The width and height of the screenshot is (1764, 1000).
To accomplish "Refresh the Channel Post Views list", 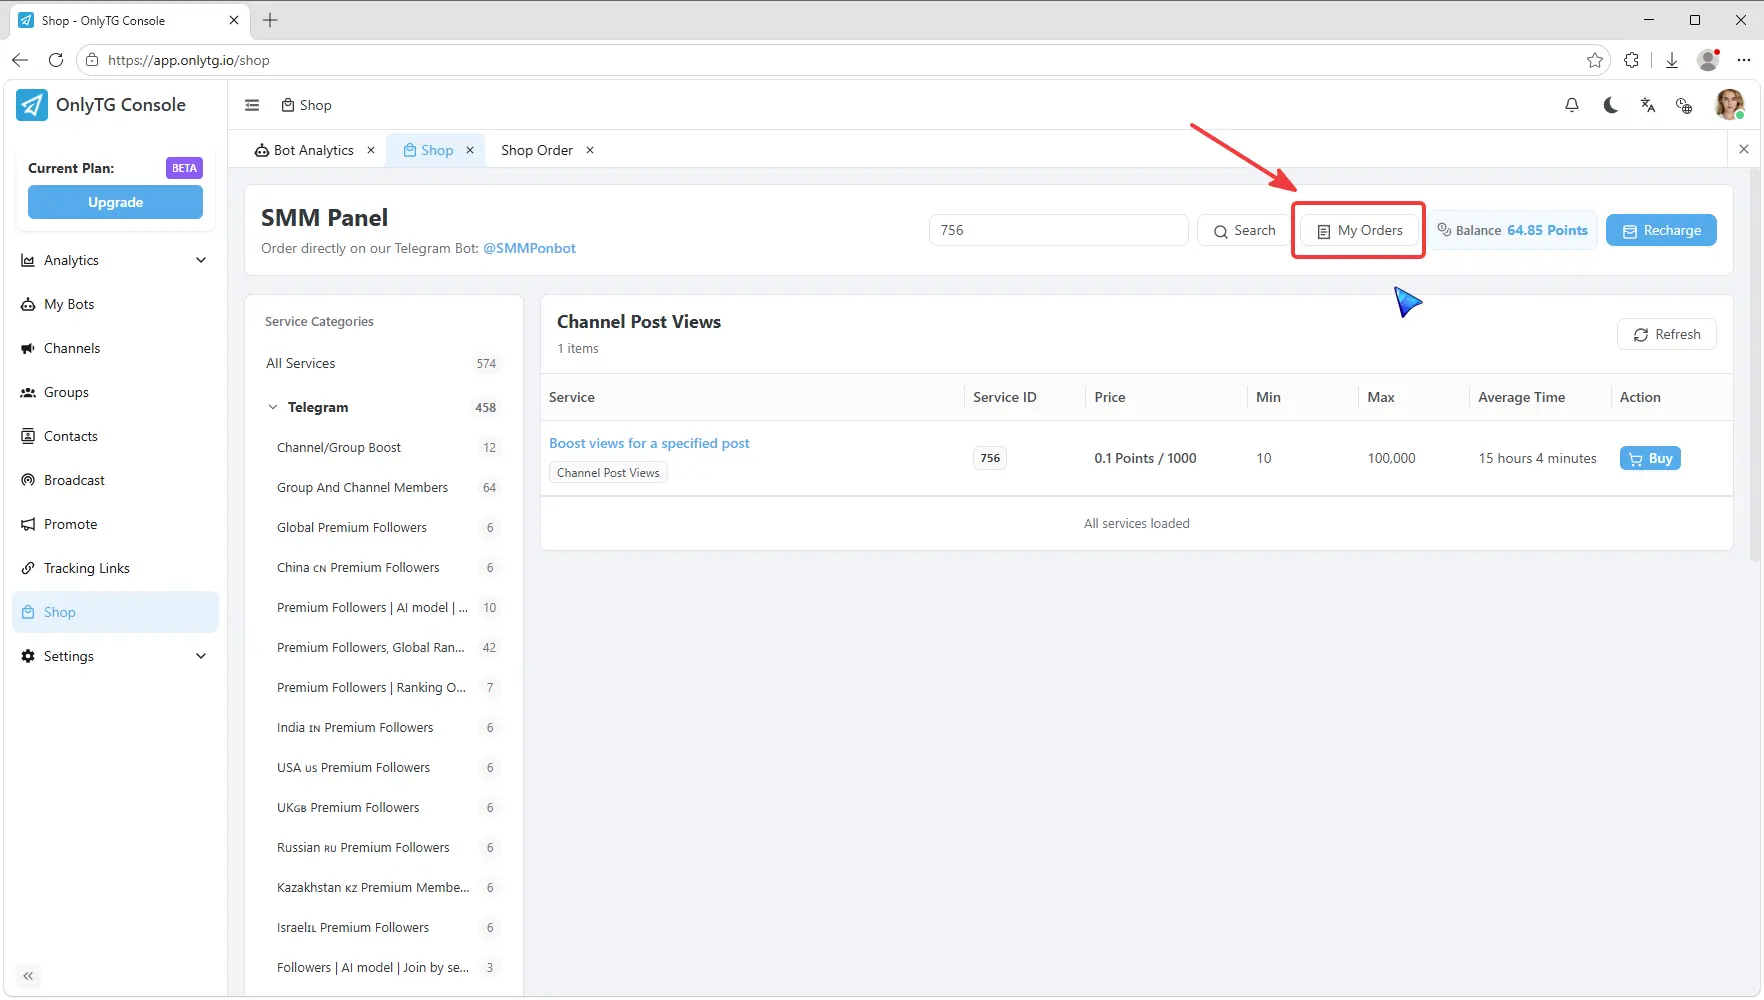I will pyautogui.click(x=1667, y=334).
